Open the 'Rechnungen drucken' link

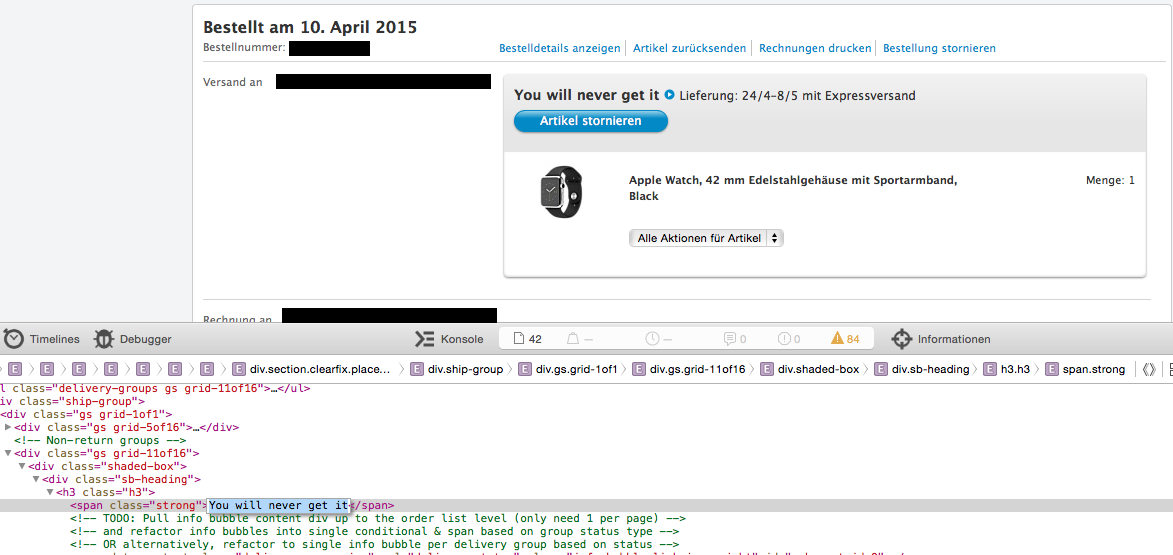[x=815, y=48]
